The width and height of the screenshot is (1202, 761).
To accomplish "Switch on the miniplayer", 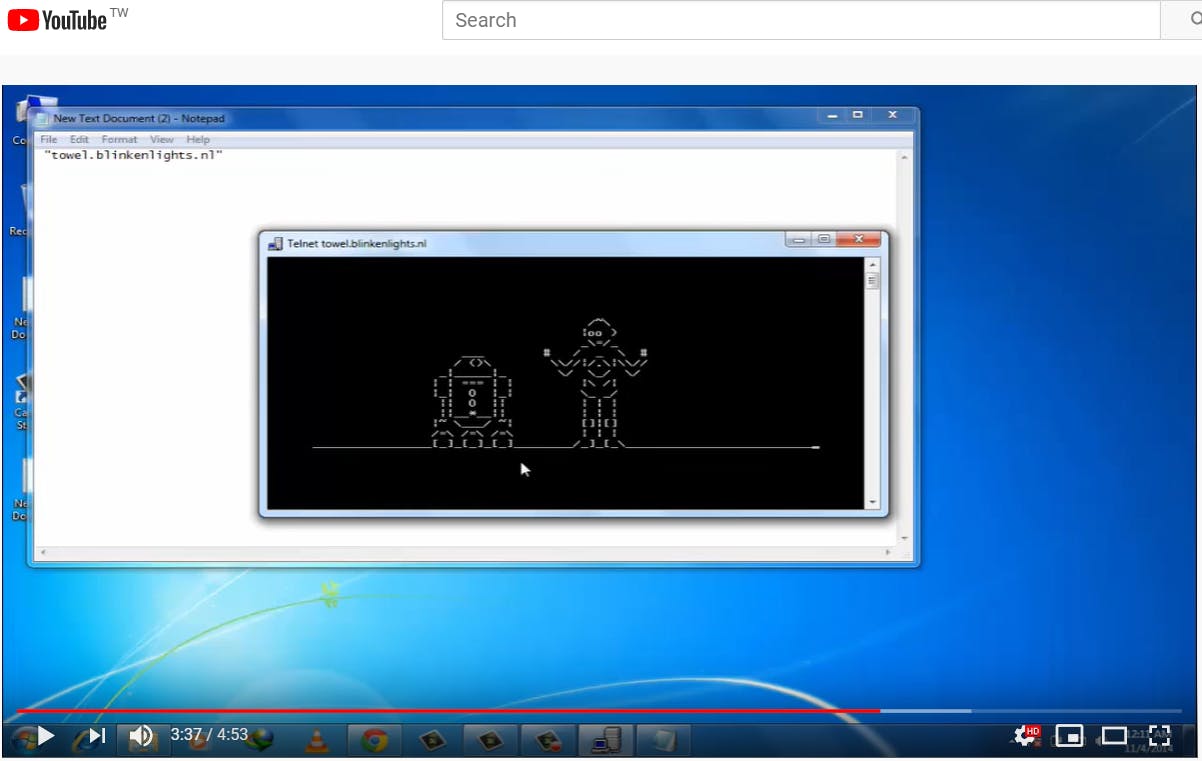I will coord(1069,736).
